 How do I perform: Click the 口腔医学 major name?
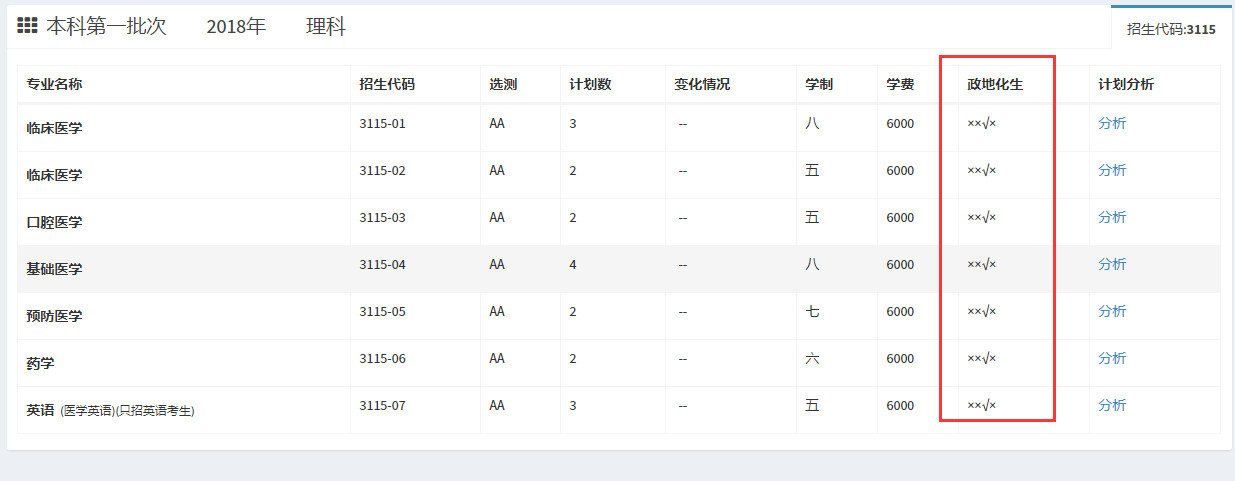[54, 222]
